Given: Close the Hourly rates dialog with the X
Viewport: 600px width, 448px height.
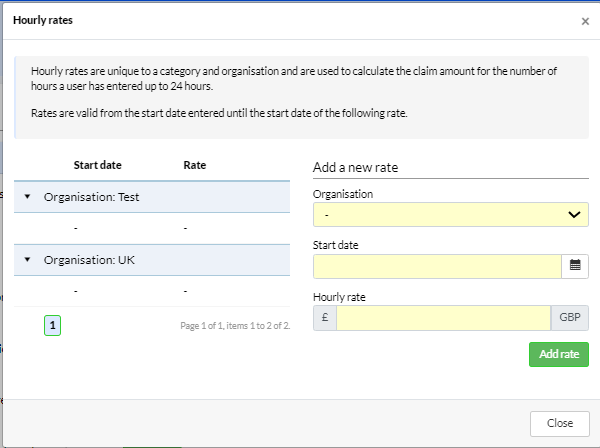Looking at the screenshot, I should point(585,21).
